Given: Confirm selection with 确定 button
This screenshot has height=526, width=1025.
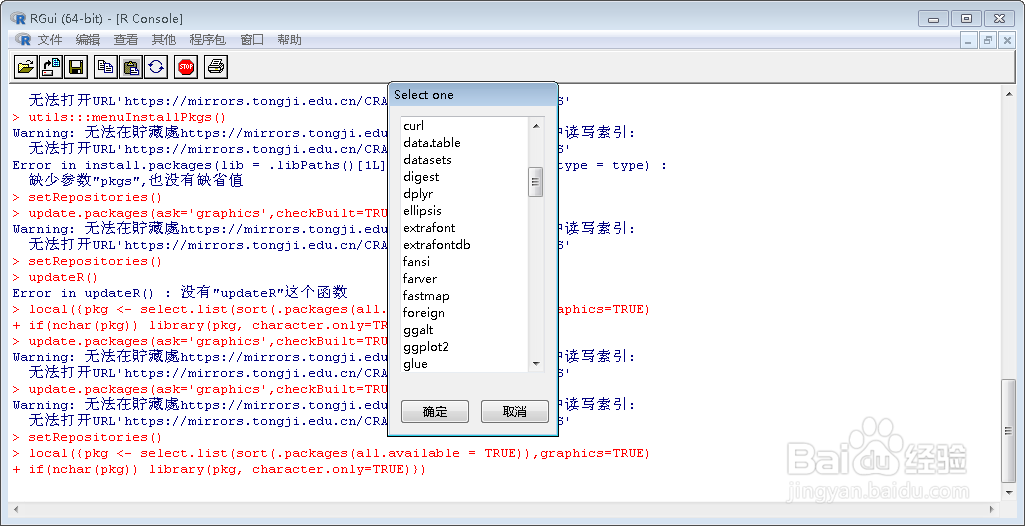Looking at the screenshot, I should (435, 412).
